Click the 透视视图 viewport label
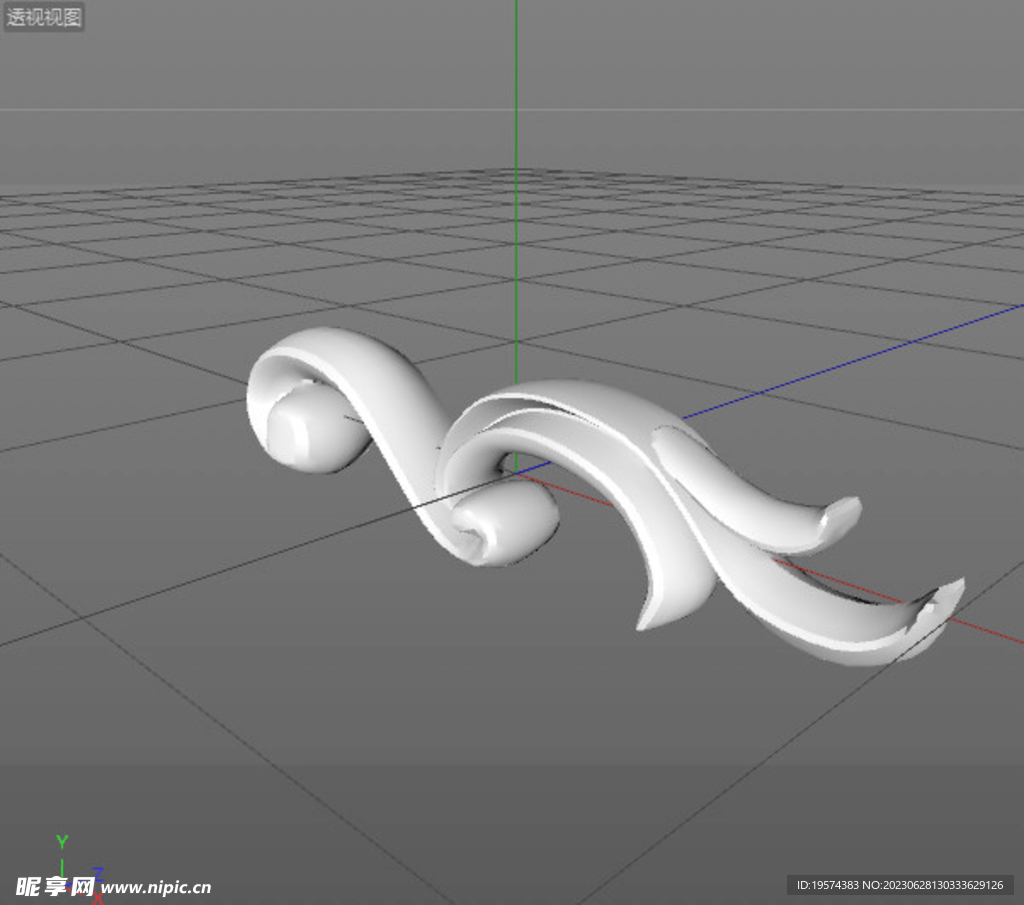The width and height of the screenshot is (1024, 905). coord(44,17)
